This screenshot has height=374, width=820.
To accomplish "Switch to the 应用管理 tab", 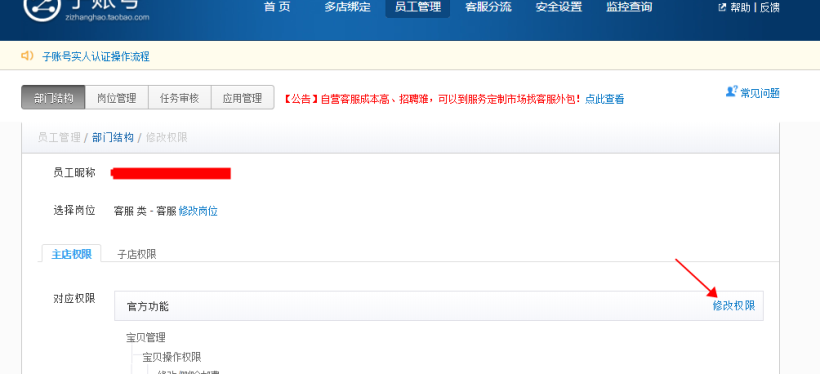I will click(x=243, y=98).
